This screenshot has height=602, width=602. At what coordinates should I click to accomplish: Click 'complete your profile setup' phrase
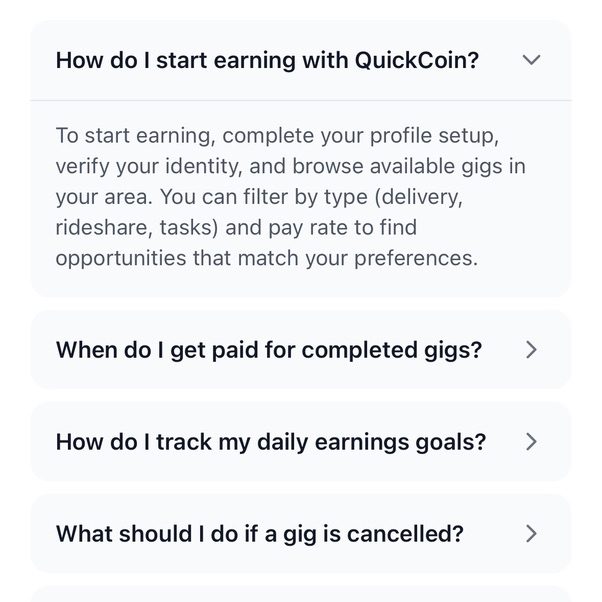(328, 135)
